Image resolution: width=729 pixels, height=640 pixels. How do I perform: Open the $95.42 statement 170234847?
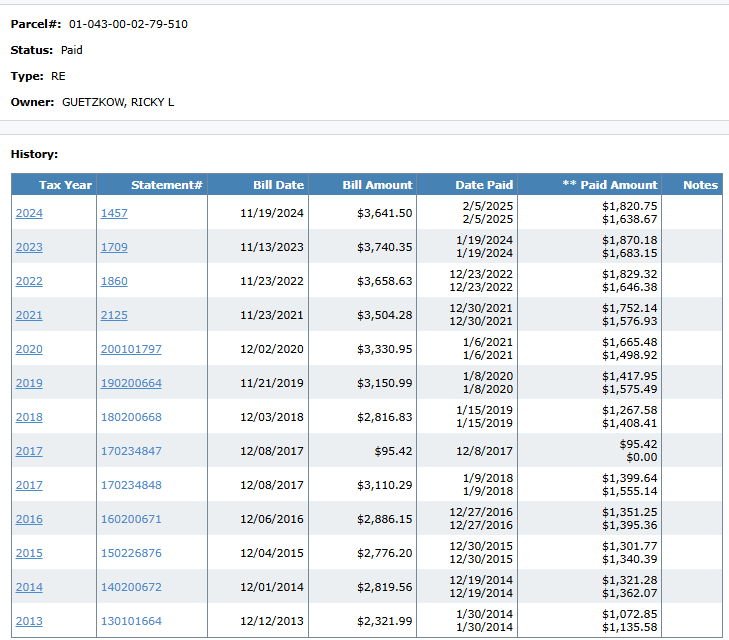pyautogui.click(x=131, y=451)
